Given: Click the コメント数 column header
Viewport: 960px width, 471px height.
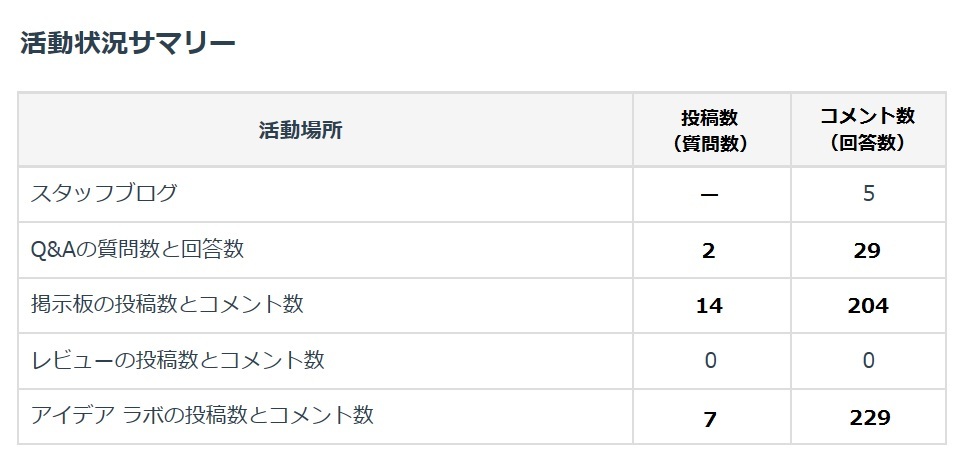Looking at the screenshot, I should 867,116.
